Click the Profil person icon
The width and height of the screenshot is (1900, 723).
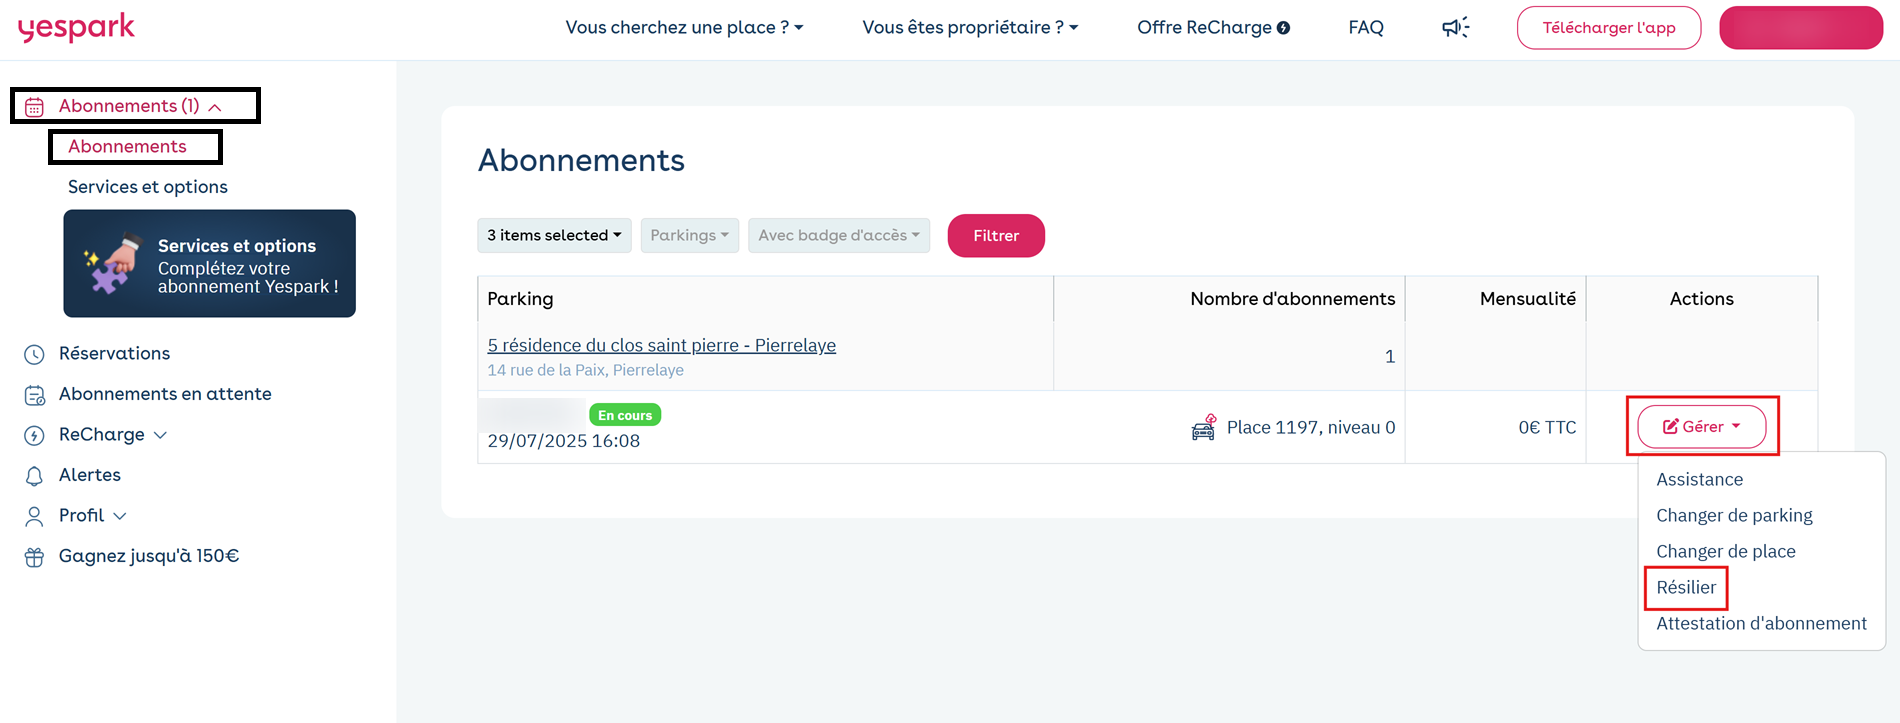[34, 516]
